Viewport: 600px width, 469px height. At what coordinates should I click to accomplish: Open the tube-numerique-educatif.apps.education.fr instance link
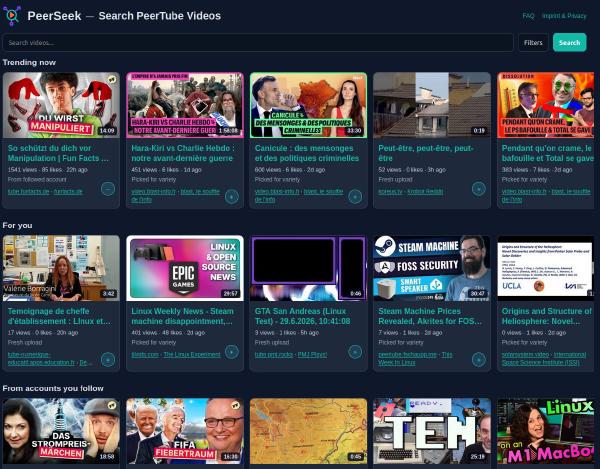[x=41, y=358]
